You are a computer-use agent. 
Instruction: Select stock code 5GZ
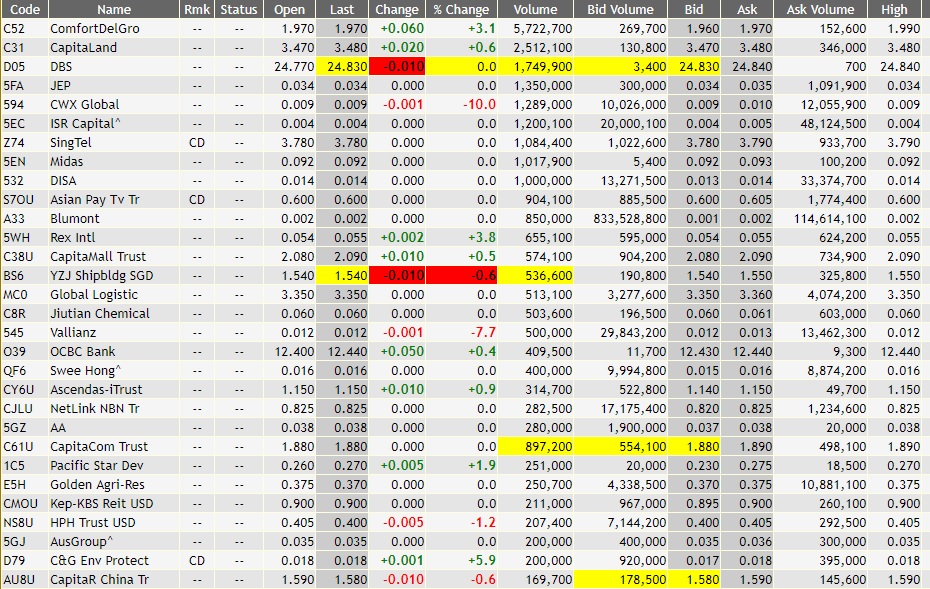click(x=14, y=427)
